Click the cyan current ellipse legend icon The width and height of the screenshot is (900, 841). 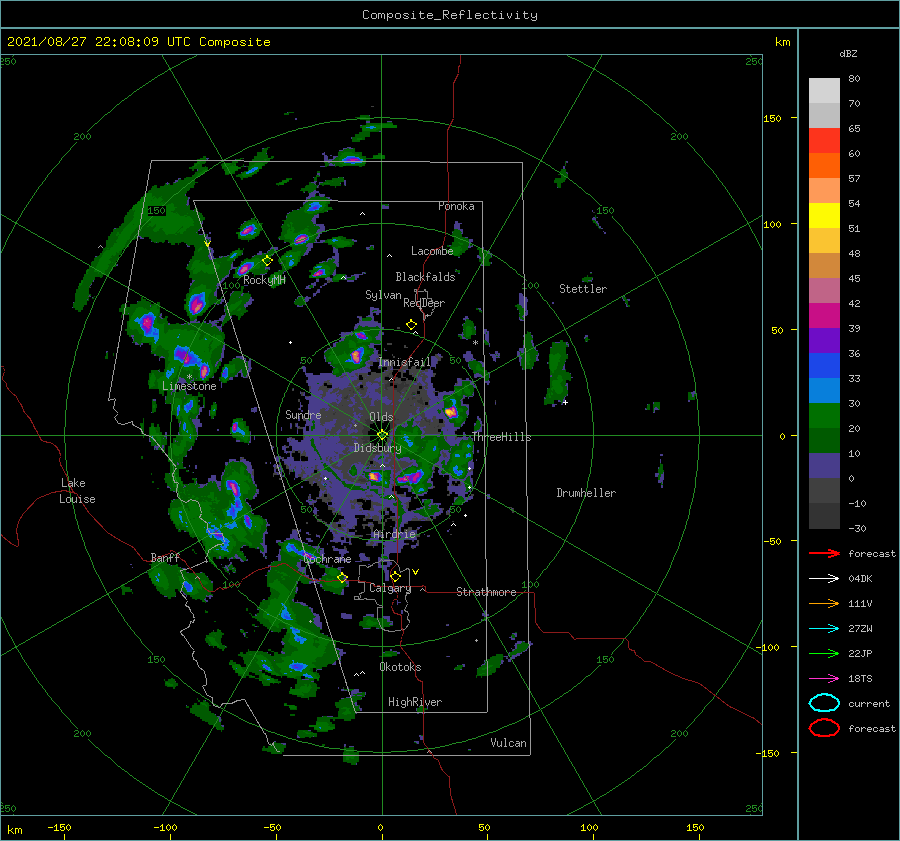[x=824, y=703]
